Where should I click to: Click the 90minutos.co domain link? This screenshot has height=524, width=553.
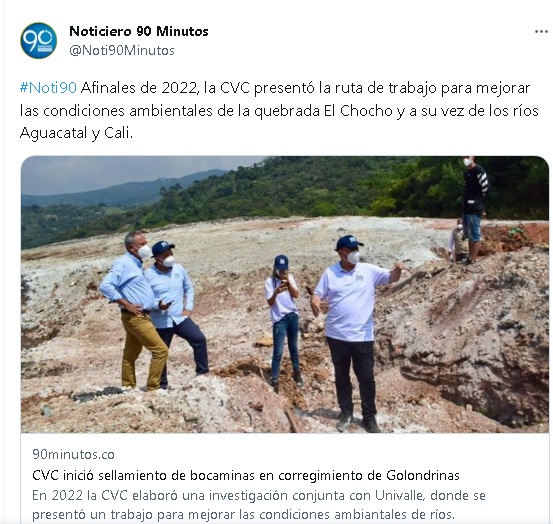73,454
